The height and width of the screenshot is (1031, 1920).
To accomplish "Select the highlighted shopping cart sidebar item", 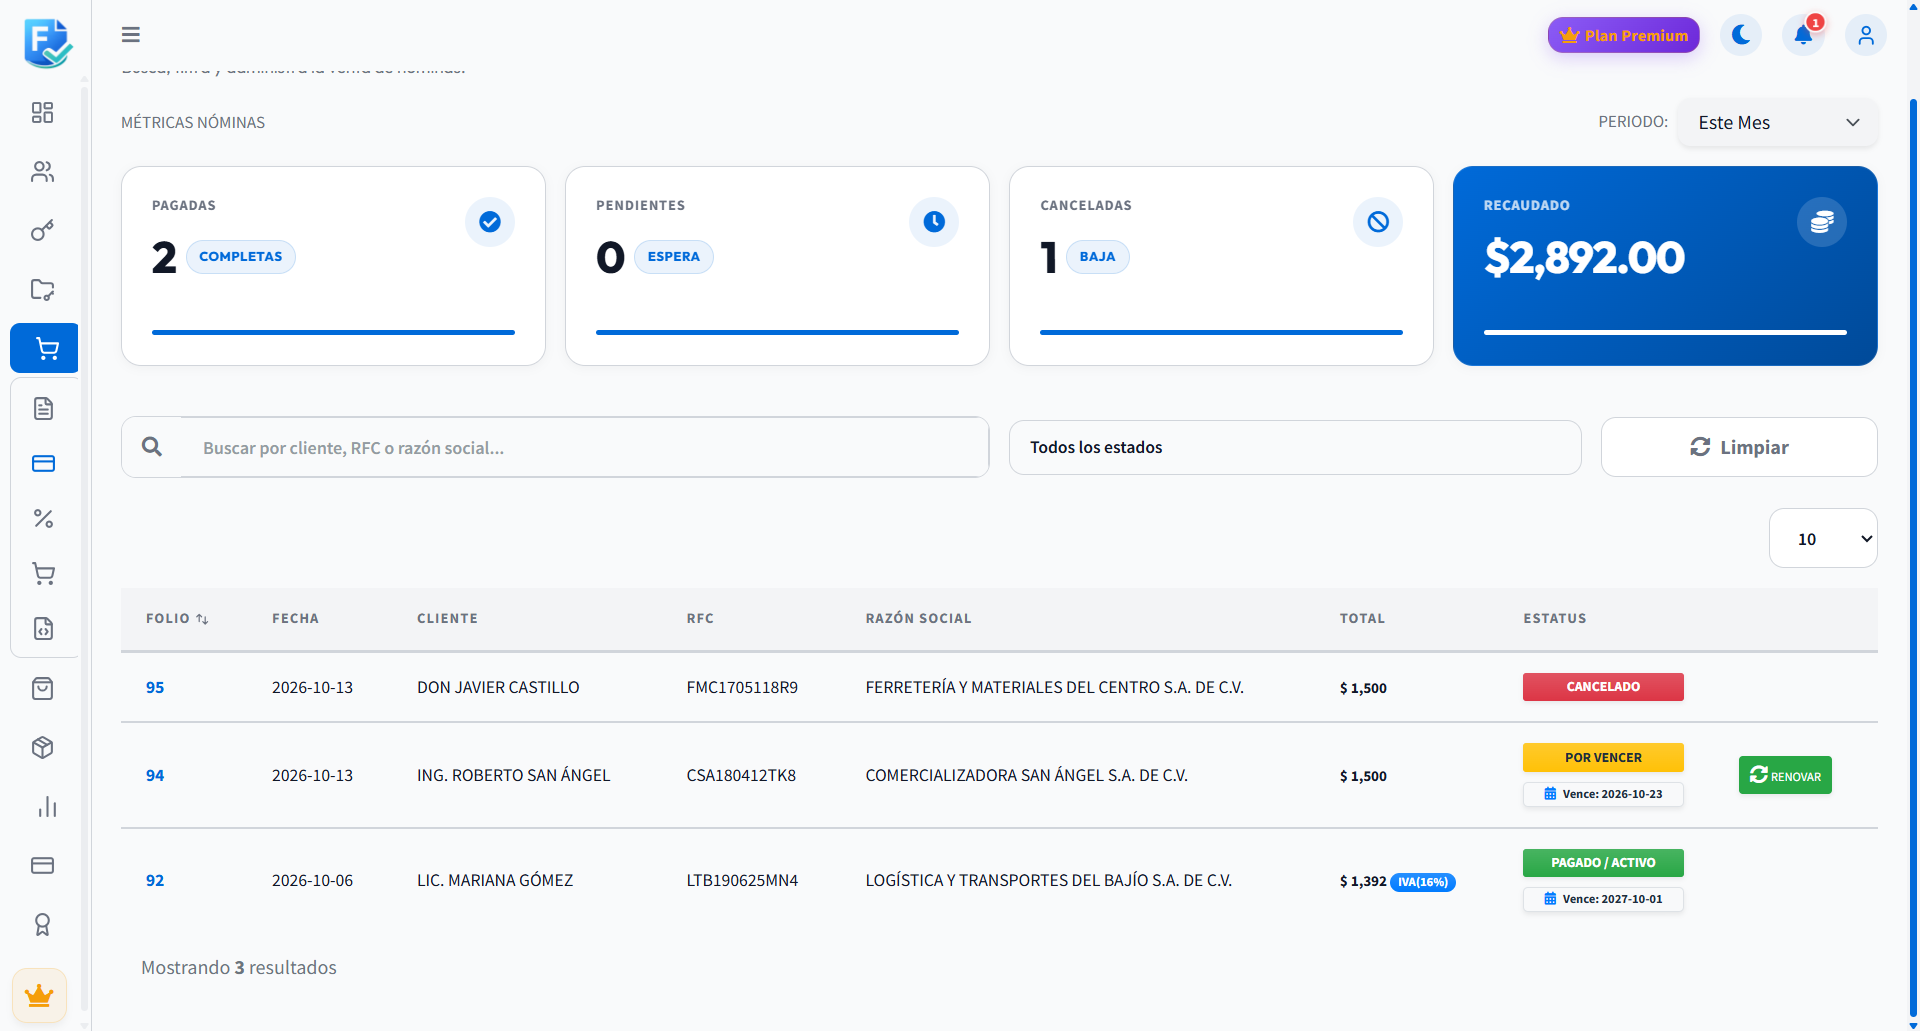I will [x=44, y=348].
